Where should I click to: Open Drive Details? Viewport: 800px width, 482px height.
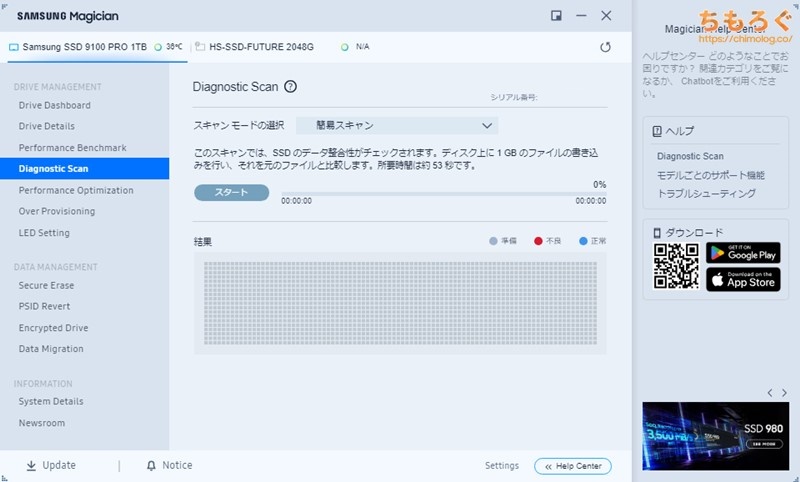pos(46,126)
